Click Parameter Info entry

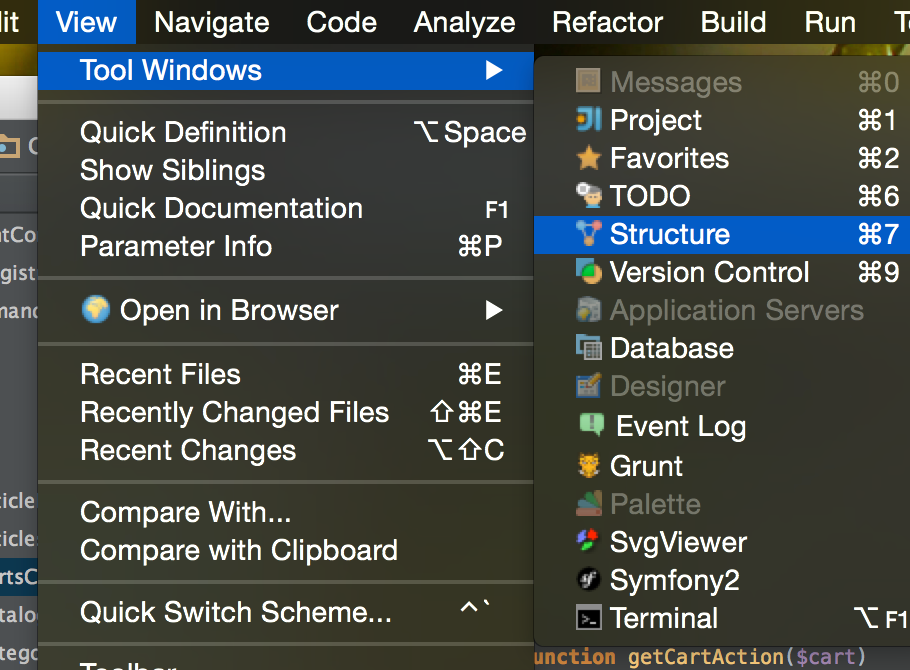176,246
